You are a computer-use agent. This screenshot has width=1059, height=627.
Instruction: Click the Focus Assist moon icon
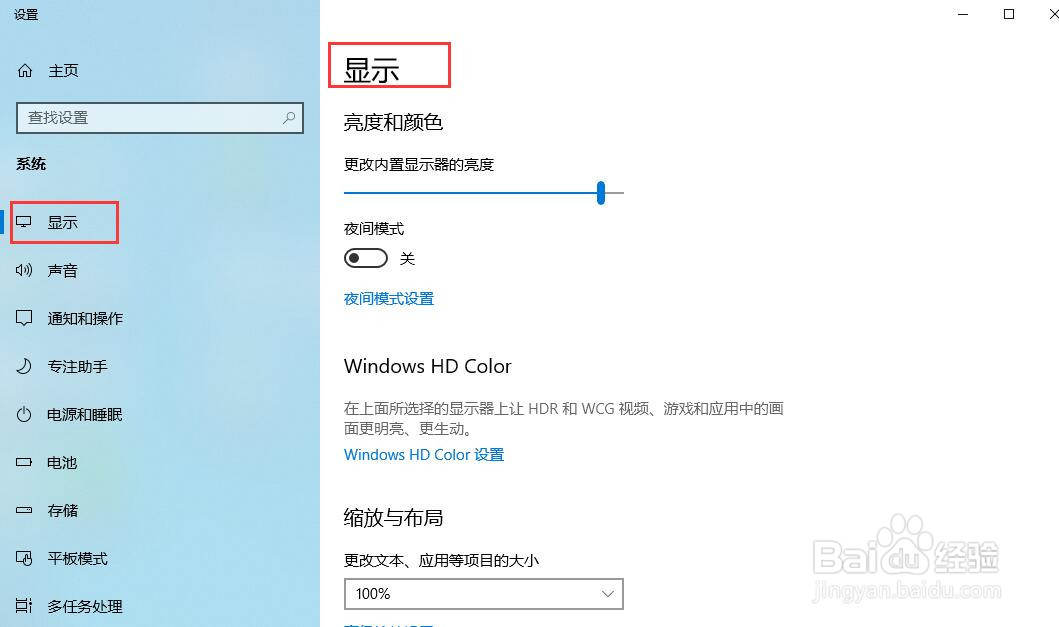pos(24,366)
